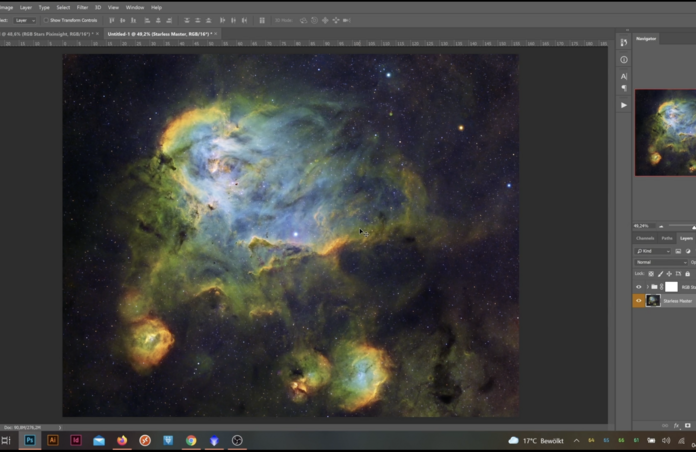Screen dimensions: 696x452
Task: Switch to the Channels tab
Action: [x=645, y=238]
